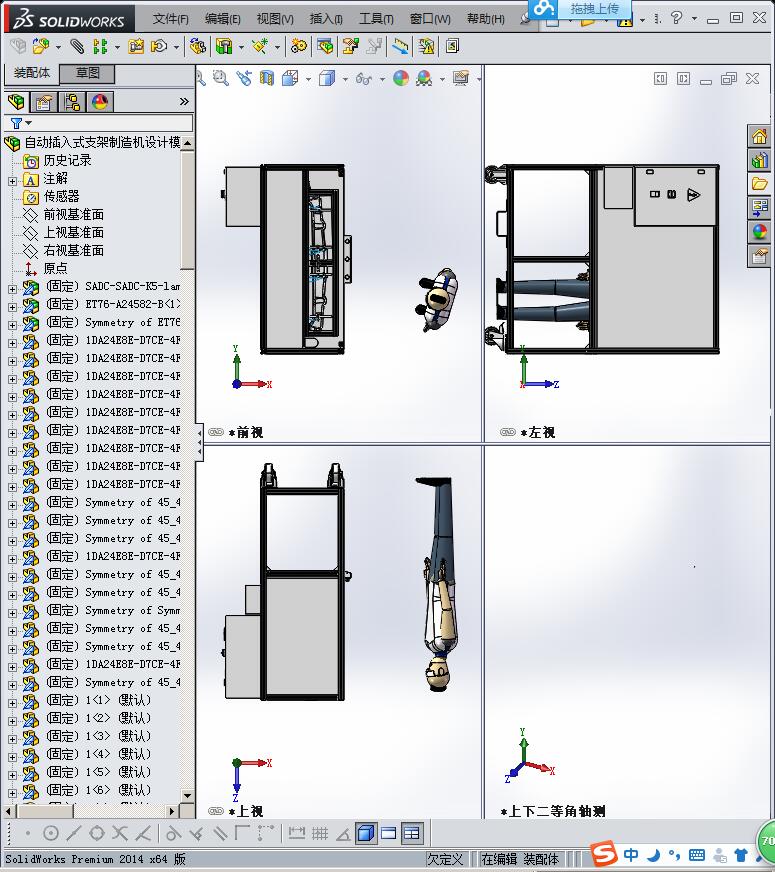Viewport: 775px width, 872px height.
Task: Click the Help question mark button
Action: [x=677, y=18]
